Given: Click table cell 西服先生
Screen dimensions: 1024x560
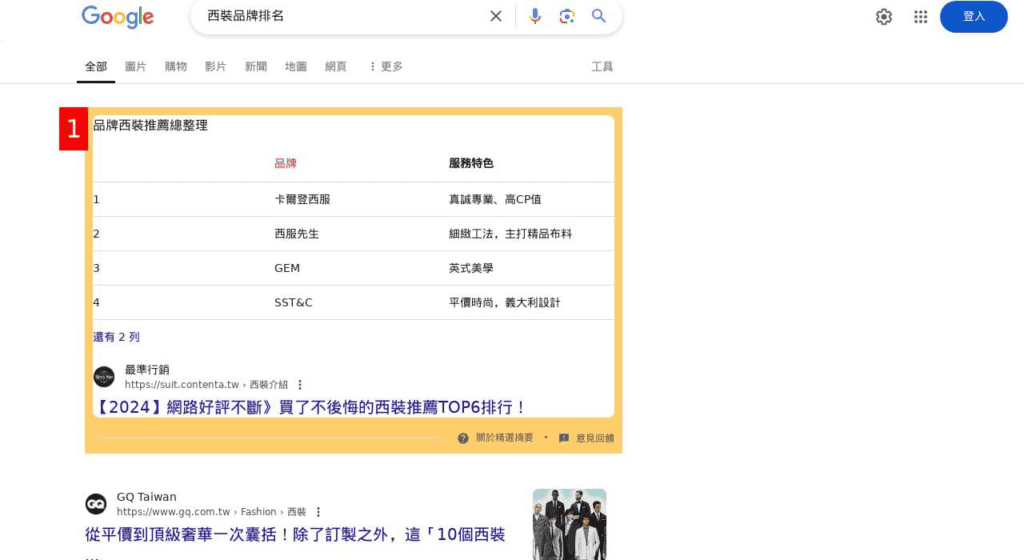Looking at the screenshot, I should (x=296, y=234).
